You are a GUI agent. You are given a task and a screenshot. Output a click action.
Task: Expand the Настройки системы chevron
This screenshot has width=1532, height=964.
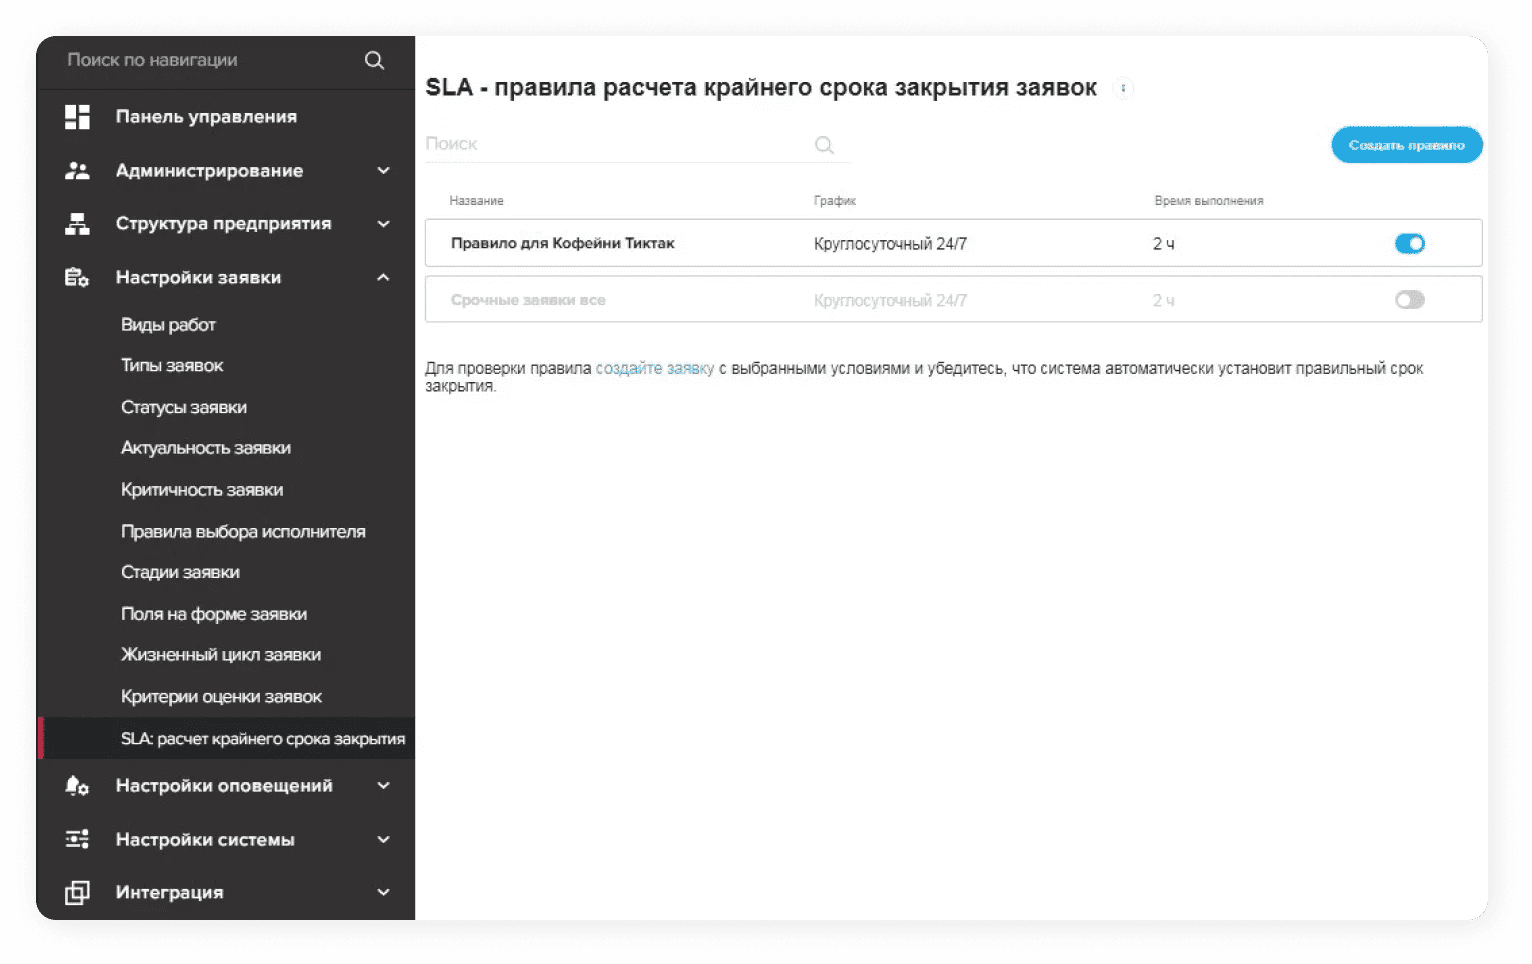pos(383,840)
